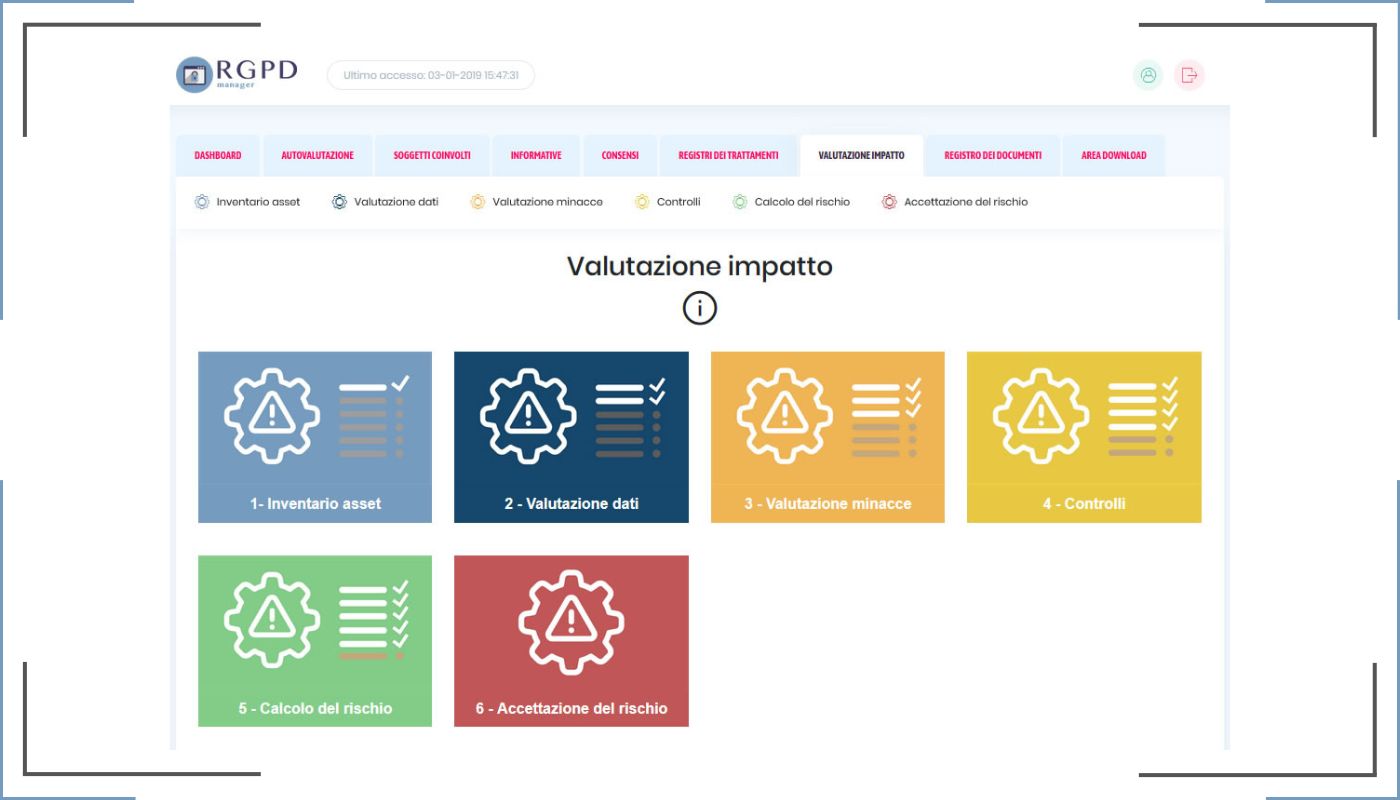Image resolution: width=1400 pixels, height=800 pixels.
Task: Open the Dashboard tab
Action: pos(218,156)
